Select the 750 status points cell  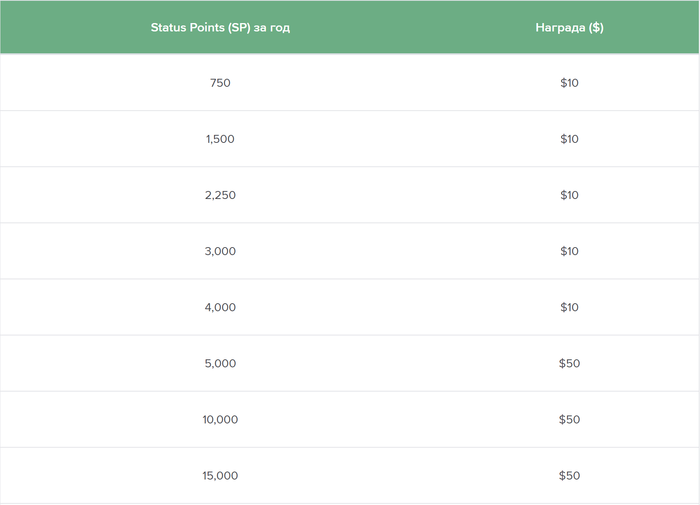pyautogui.click(x=220, y=83)
